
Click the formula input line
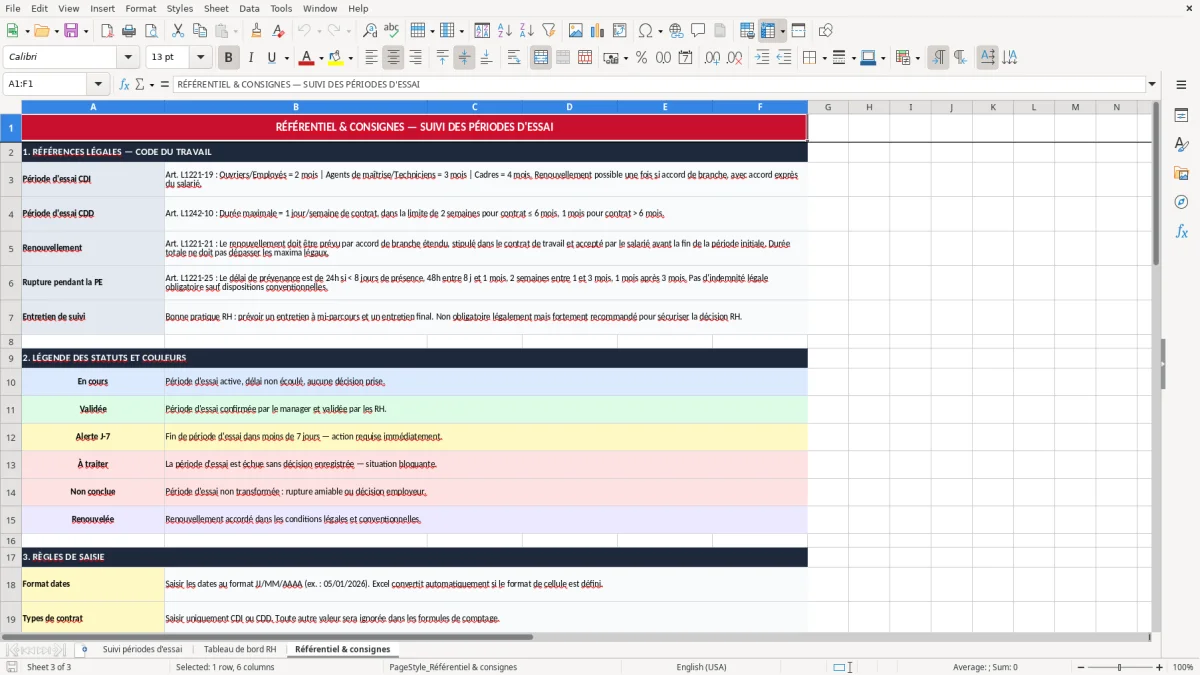point(658,85)
